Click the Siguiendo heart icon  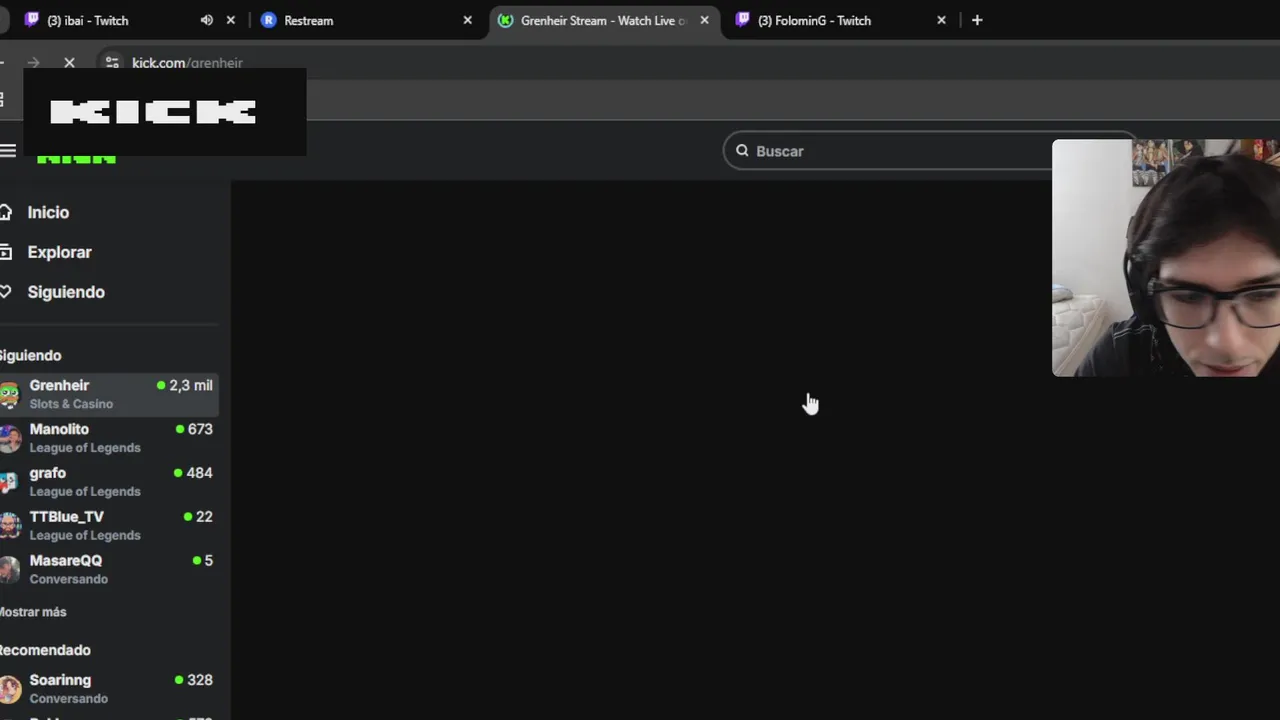6,292
